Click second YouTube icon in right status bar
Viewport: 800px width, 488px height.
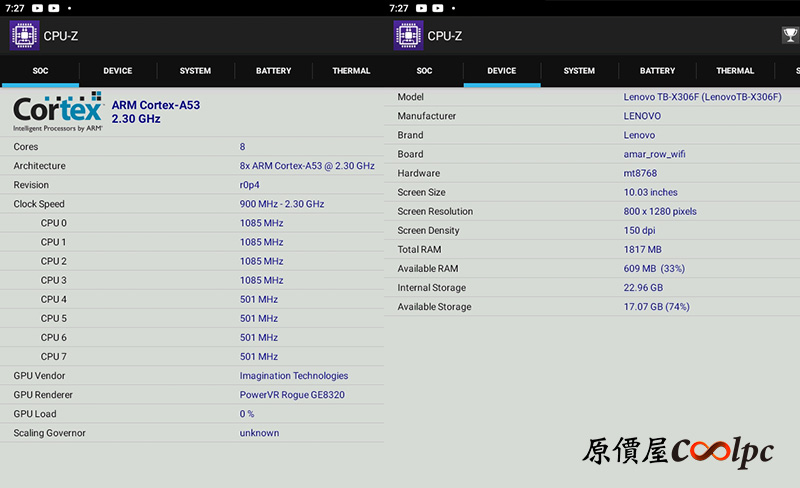coord(438,8)
